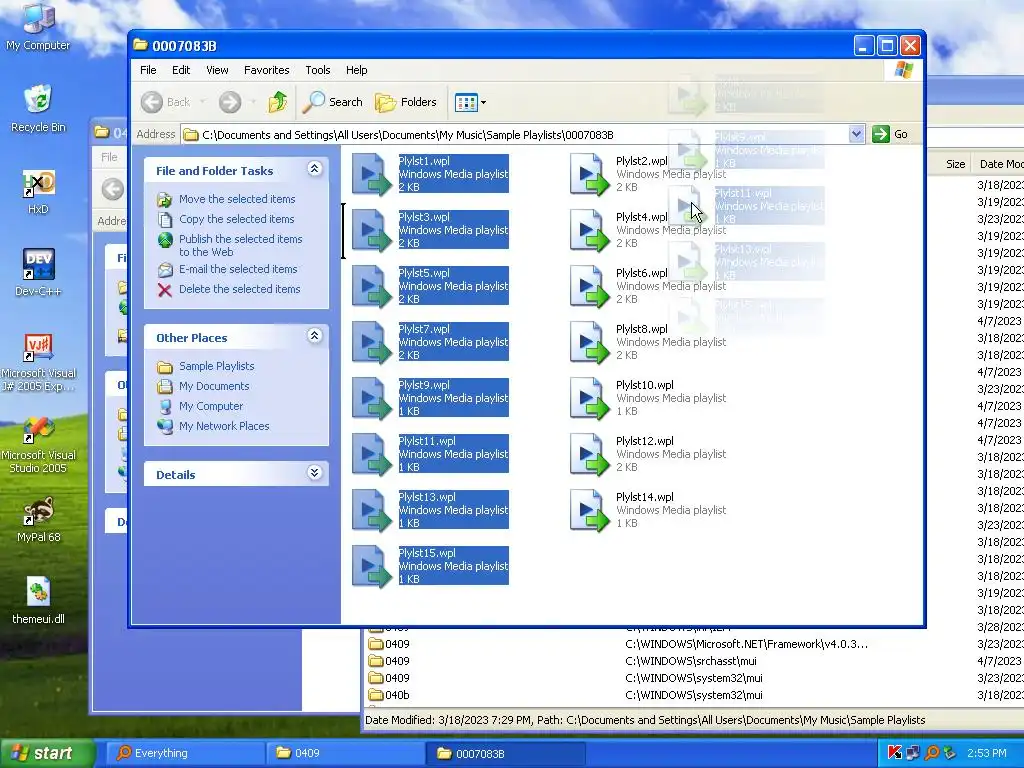
Task: Open the Favorites menu
Action: coord(266,70)
